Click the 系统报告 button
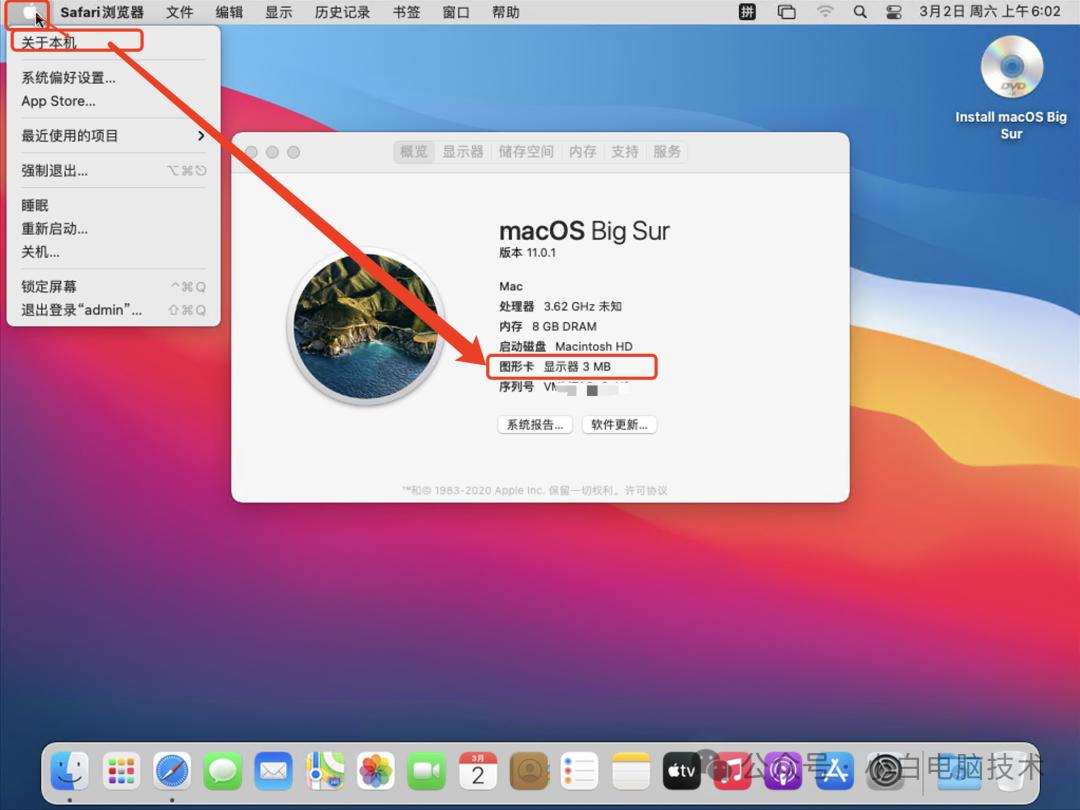 click(535, 424)
